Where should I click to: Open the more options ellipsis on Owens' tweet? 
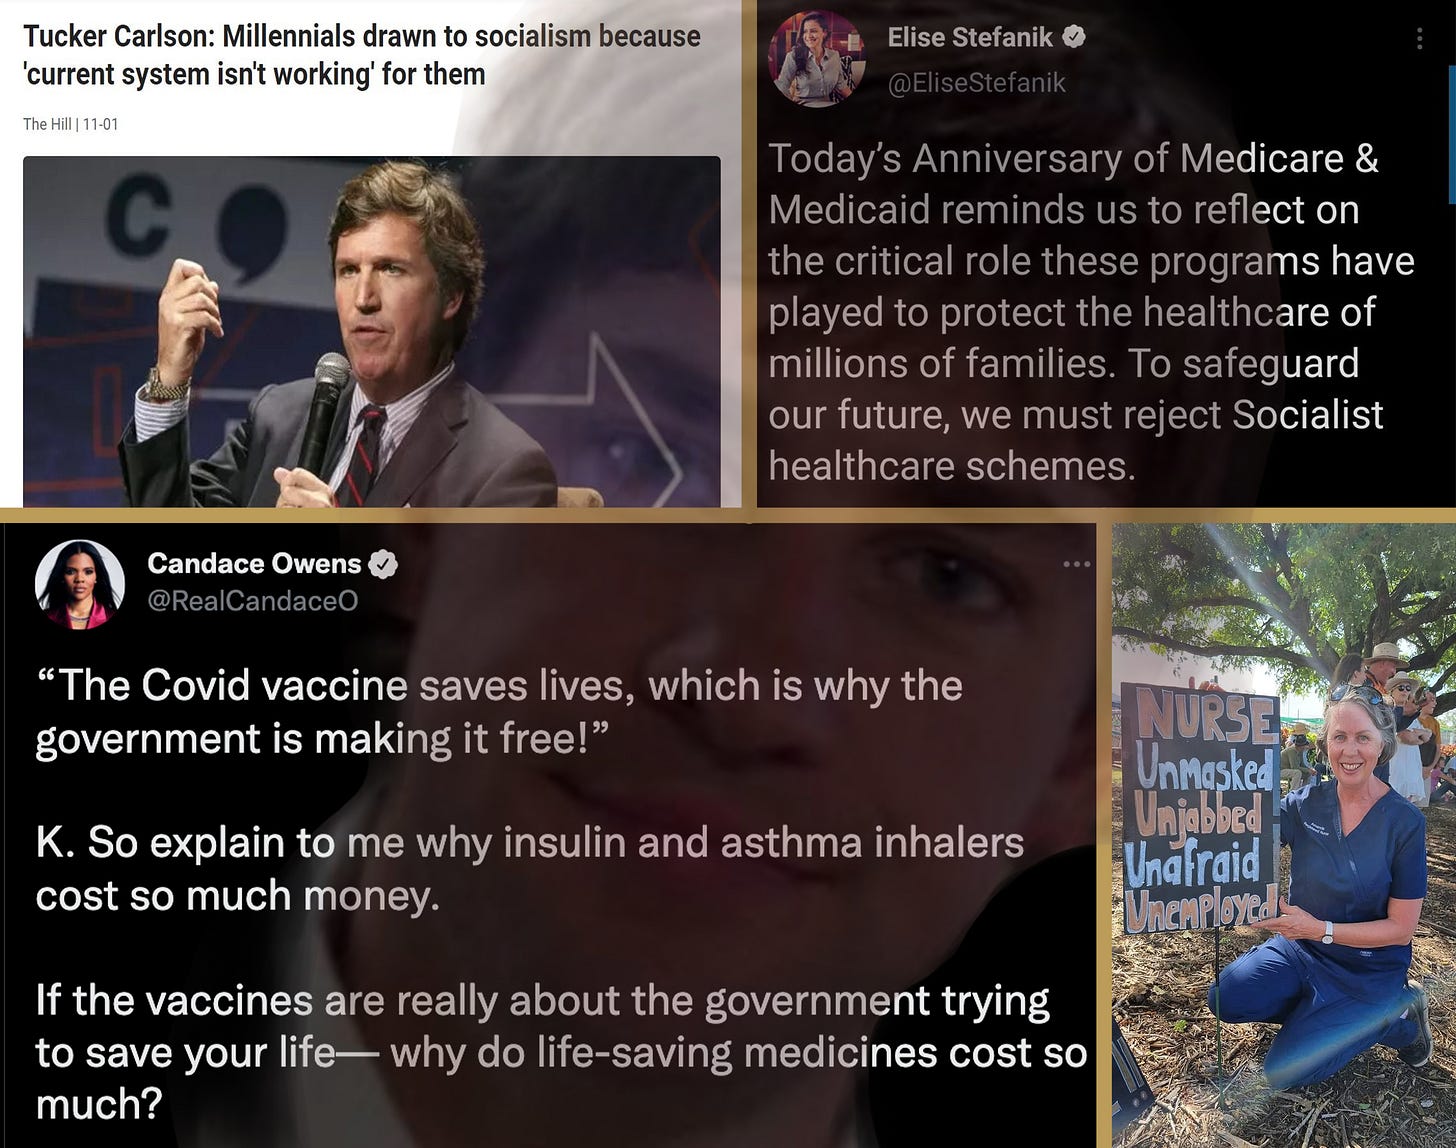click(1077, 565)
